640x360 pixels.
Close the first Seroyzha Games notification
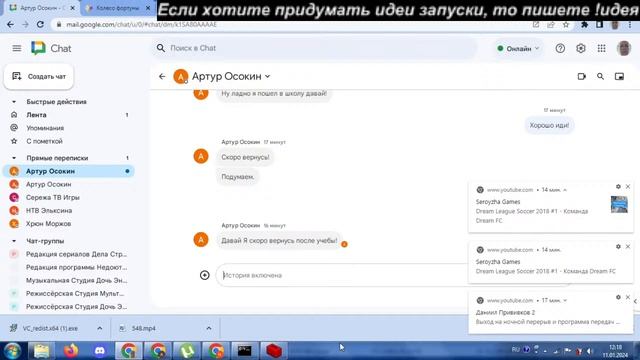tap(628, 187)
